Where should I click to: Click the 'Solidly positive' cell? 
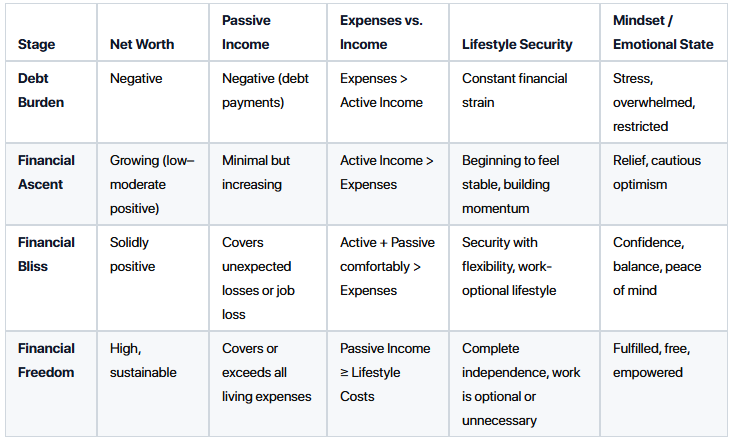(x=133, y=255)
